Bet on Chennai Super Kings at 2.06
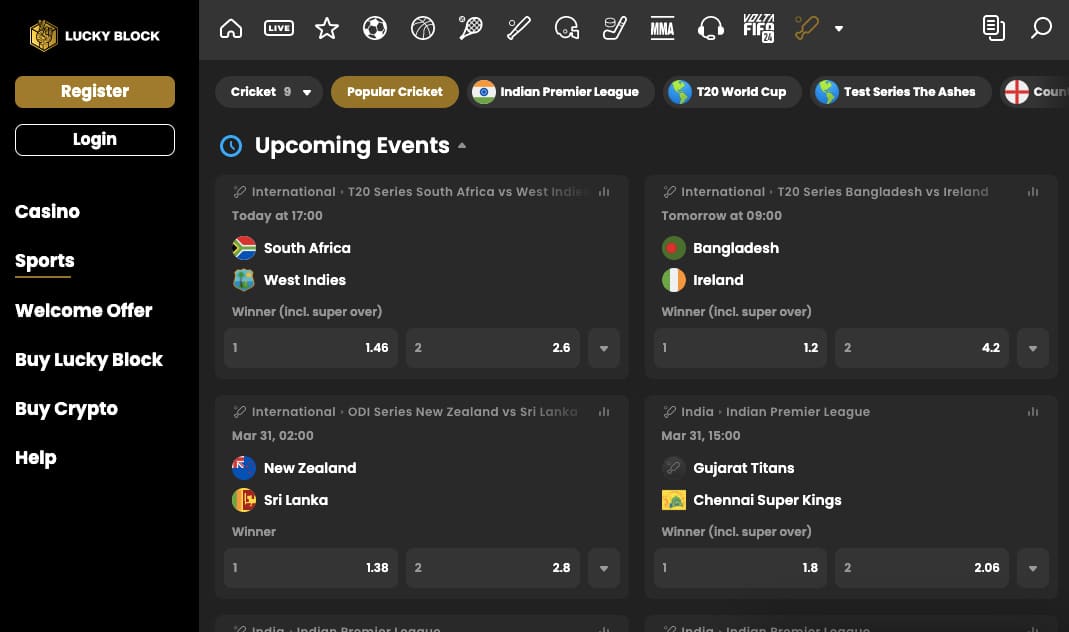The height and width of the screenshot is (632, 1069). (x=922, y=568)
